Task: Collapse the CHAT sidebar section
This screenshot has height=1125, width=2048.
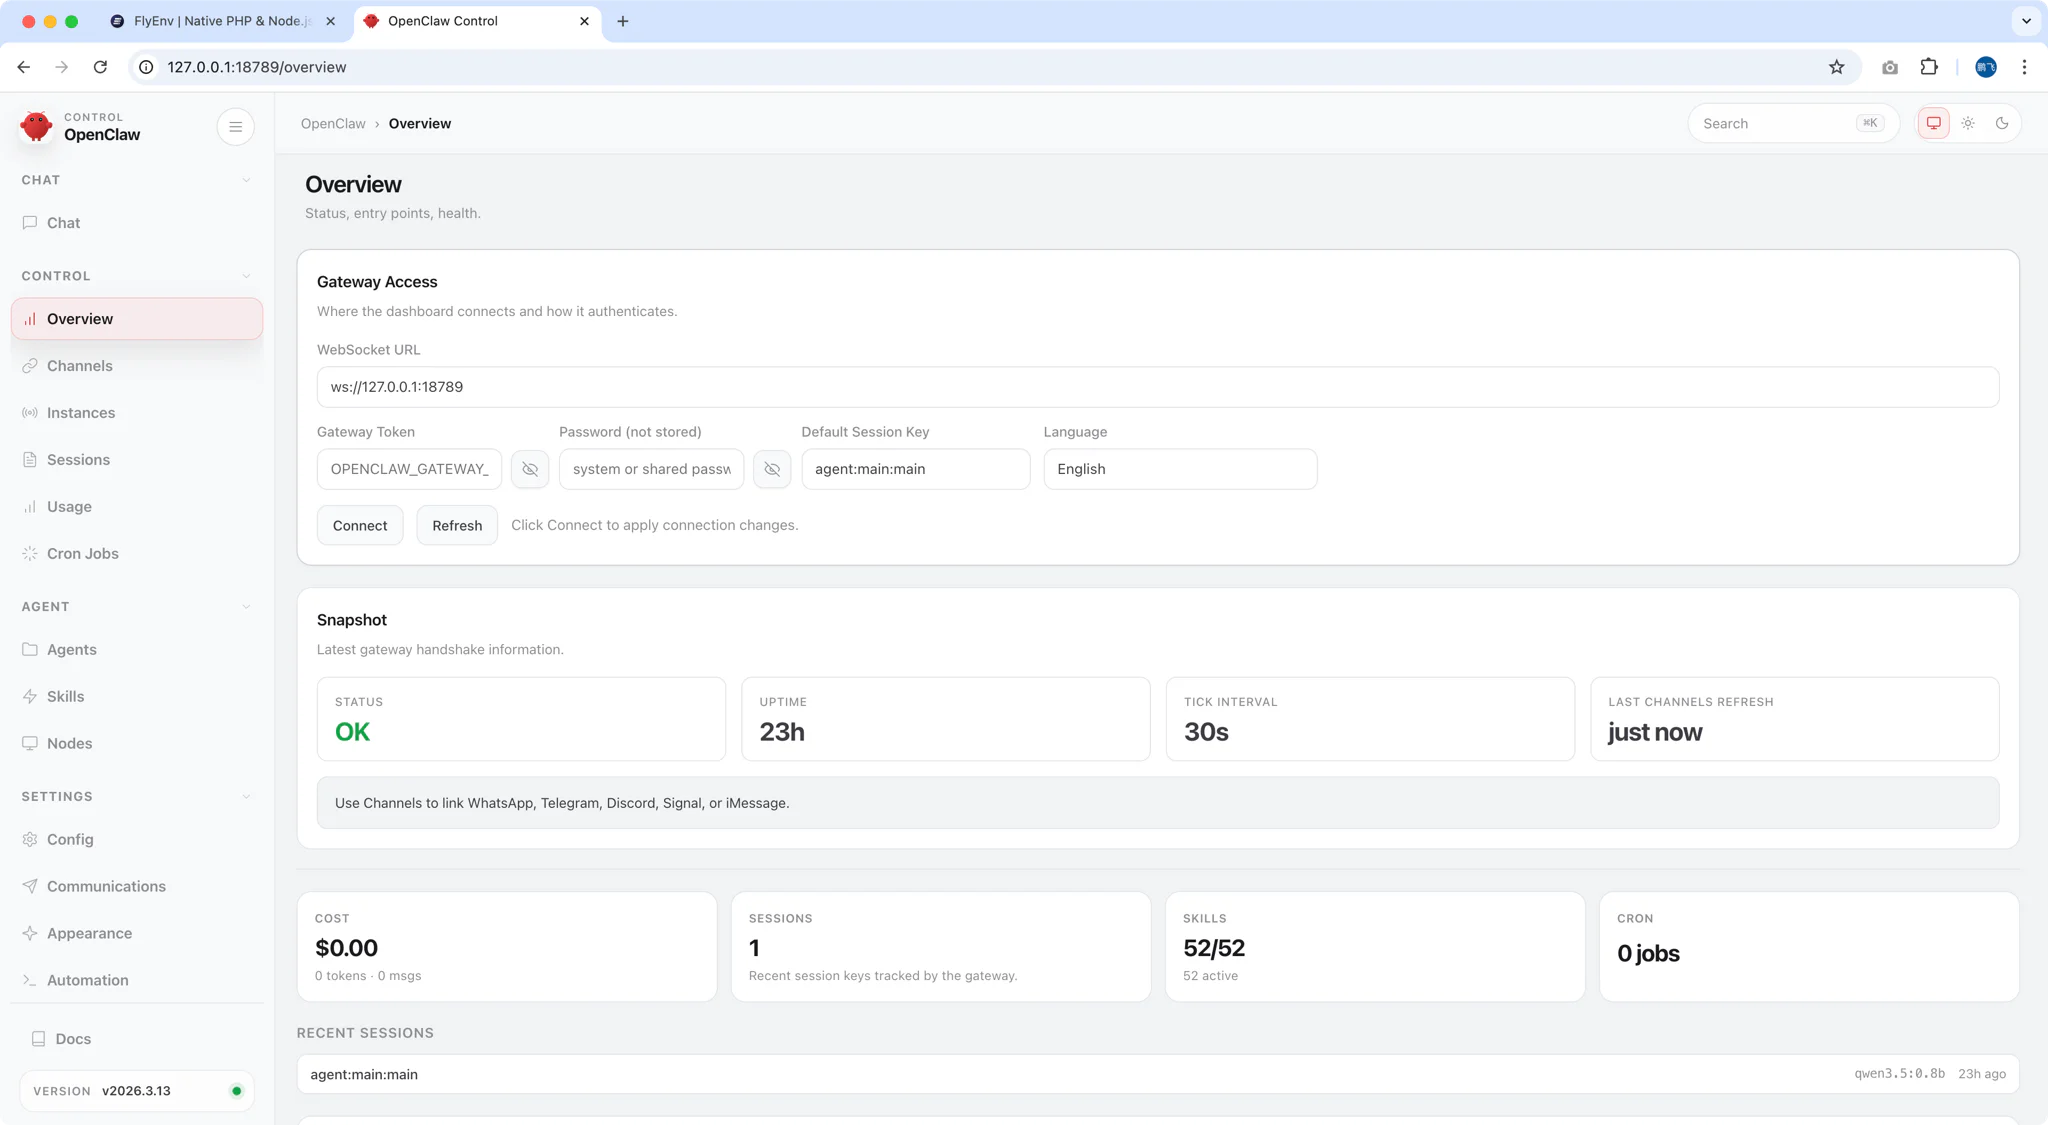Action: tap(246, 180)
